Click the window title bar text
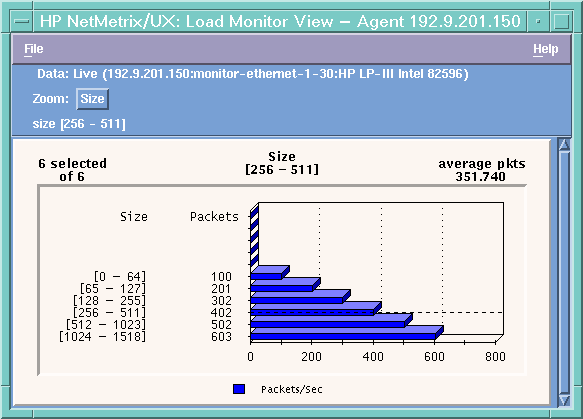583x419 pixels. [x=280, y=21]
